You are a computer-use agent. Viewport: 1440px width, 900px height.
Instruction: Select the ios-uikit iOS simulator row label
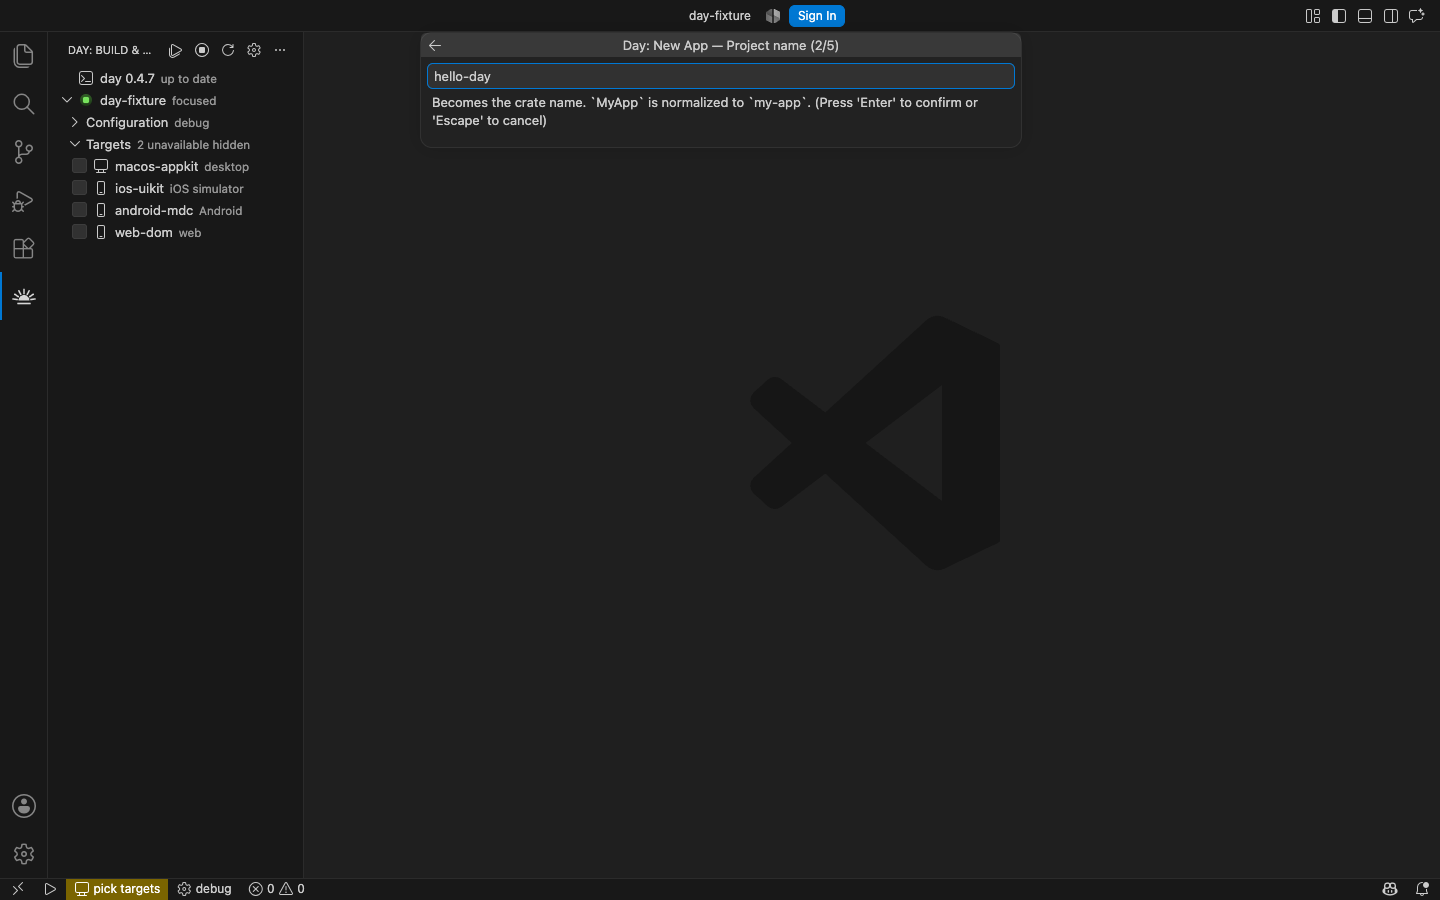179,188
